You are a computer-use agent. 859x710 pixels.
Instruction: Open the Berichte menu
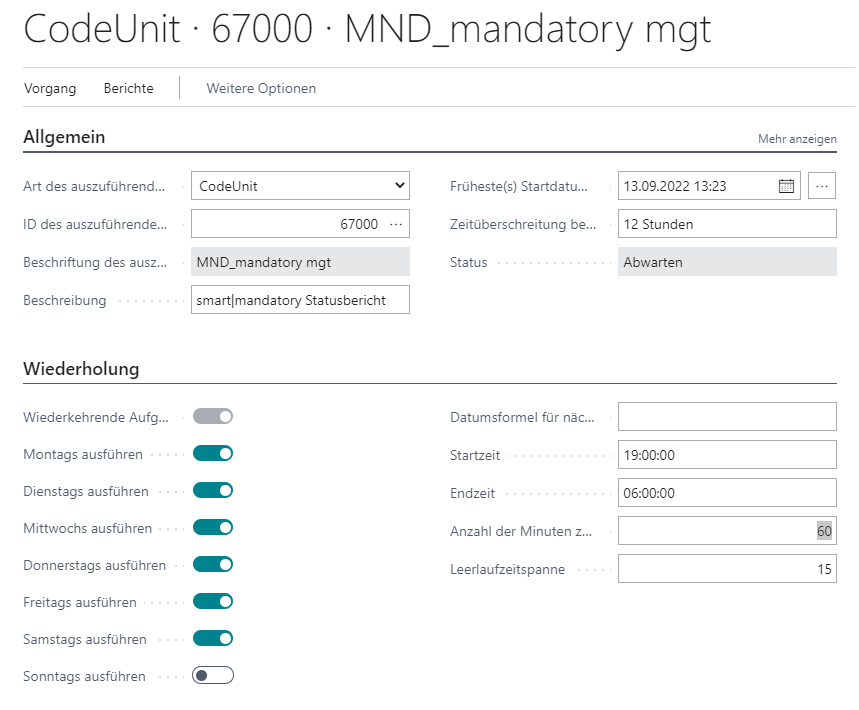click(x=129, y=88)
